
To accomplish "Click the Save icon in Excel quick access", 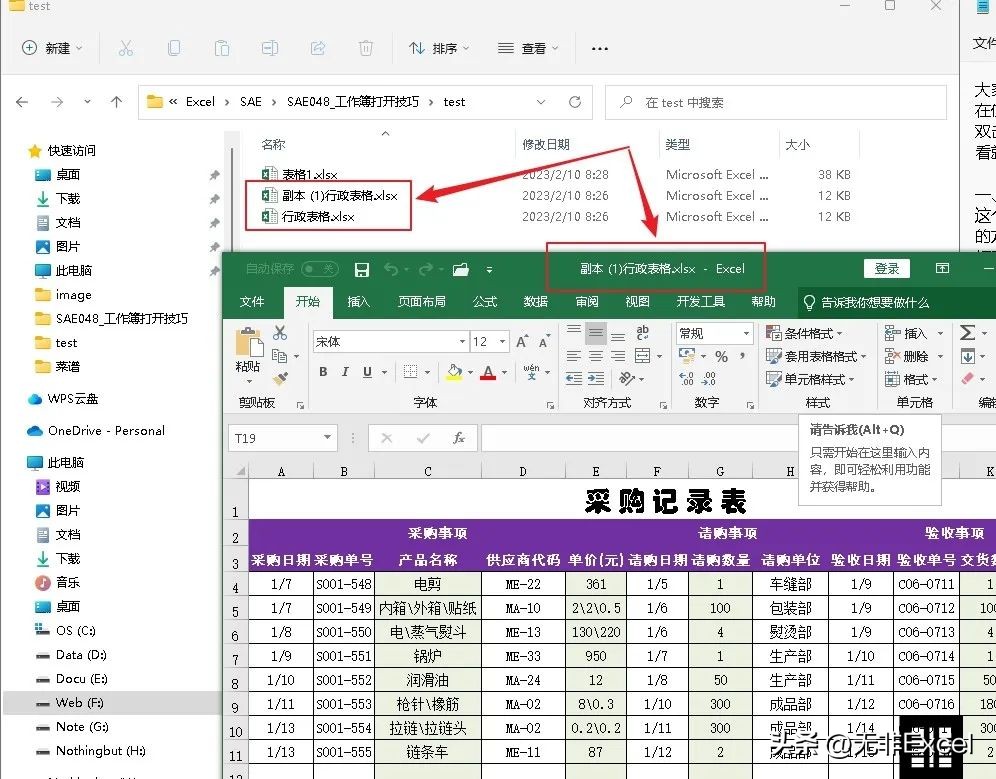I will (361, 269).
